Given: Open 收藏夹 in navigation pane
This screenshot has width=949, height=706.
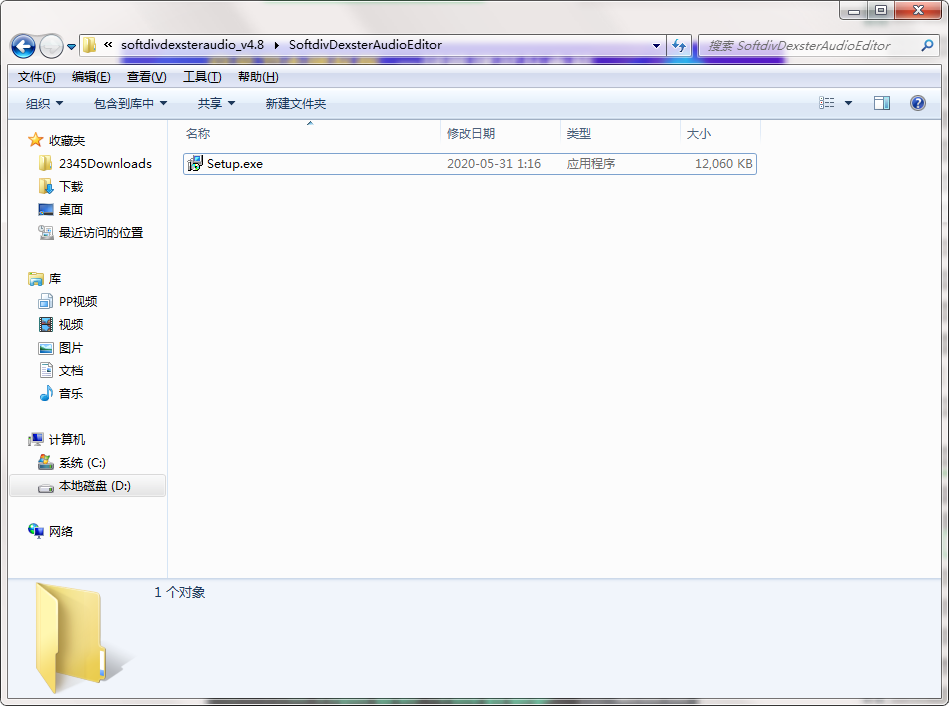Looking at the screenshot, I should [67, 140].
